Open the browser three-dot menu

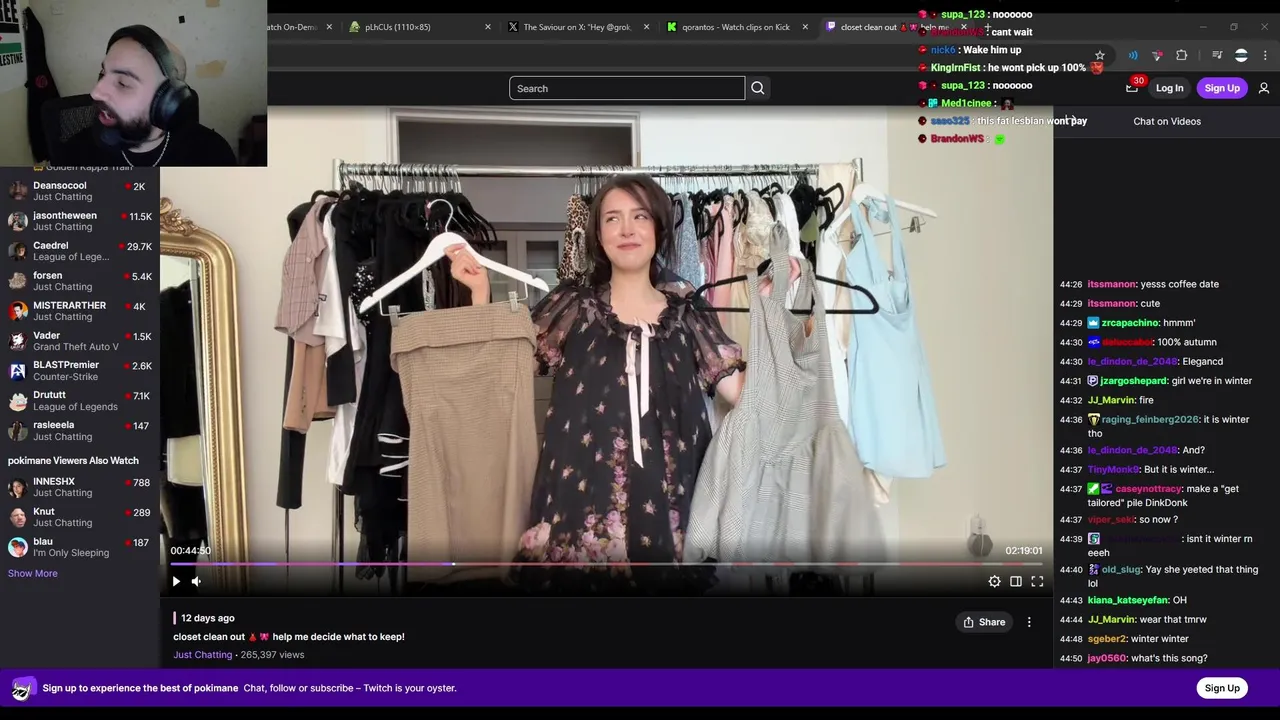(1266, 56)
